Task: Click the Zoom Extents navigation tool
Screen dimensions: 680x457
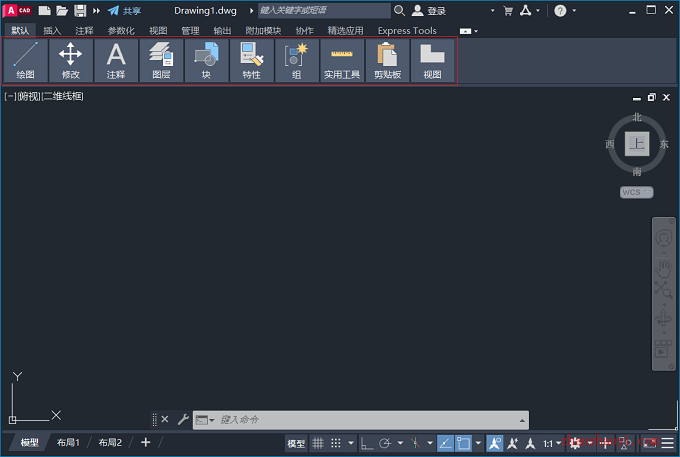Action: [663, 289]
